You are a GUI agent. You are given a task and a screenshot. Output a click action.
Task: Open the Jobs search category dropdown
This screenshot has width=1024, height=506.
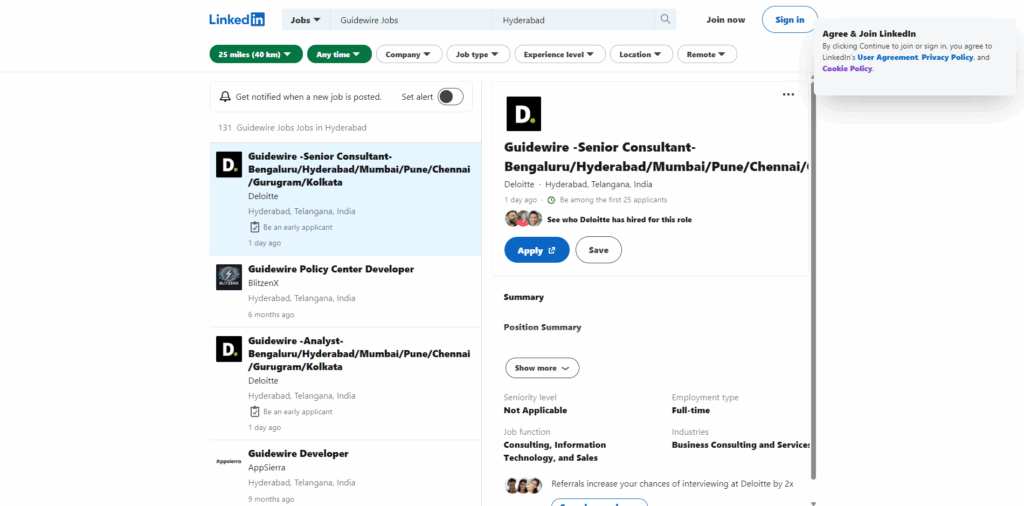pos(306,20)
